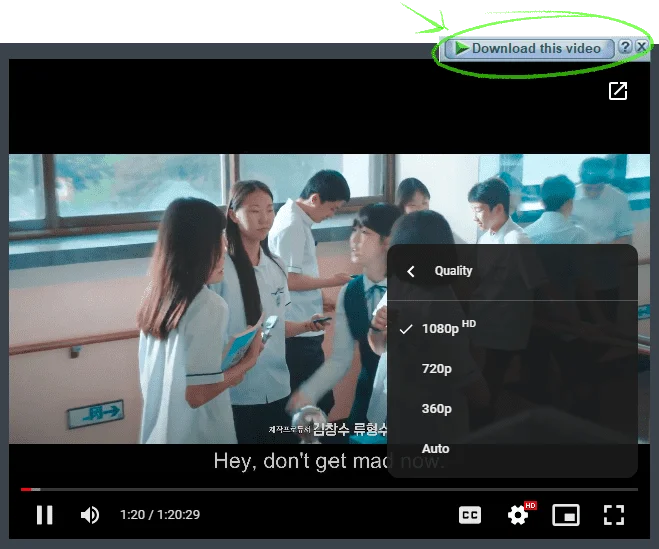Select 360p quality
The image size is (659, 549).
512,409
